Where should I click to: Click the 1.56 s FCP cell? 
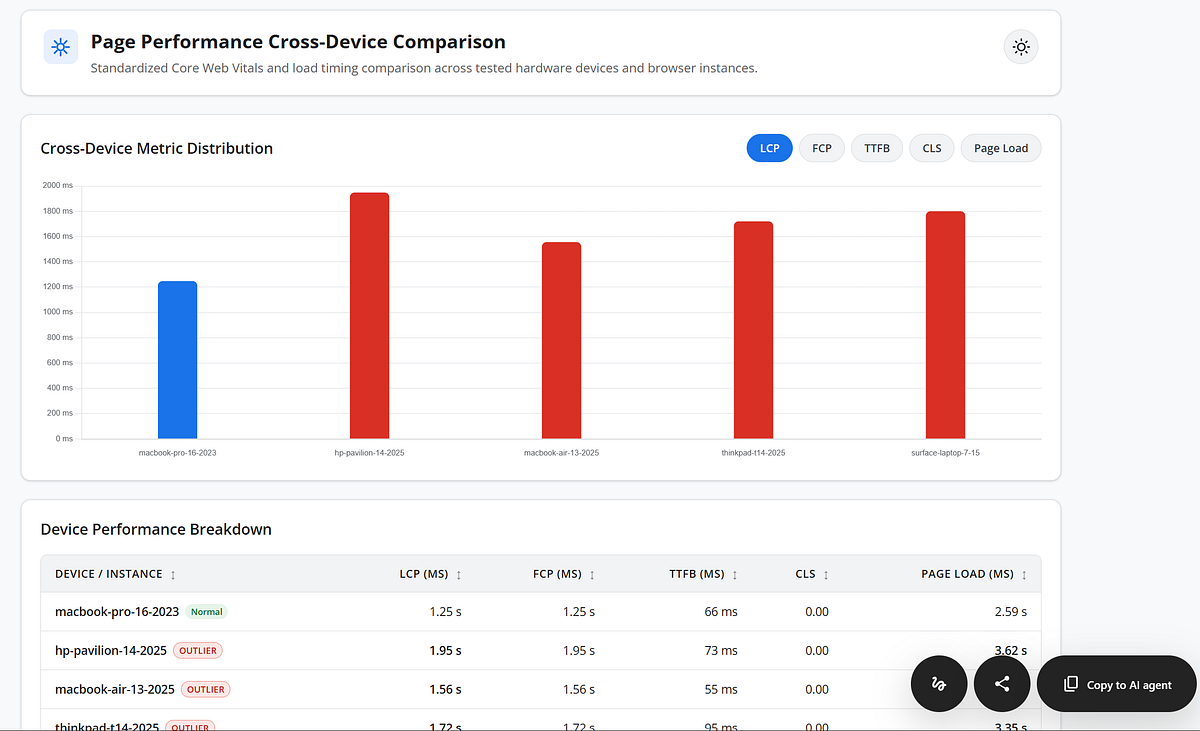(x=578, y=690)
